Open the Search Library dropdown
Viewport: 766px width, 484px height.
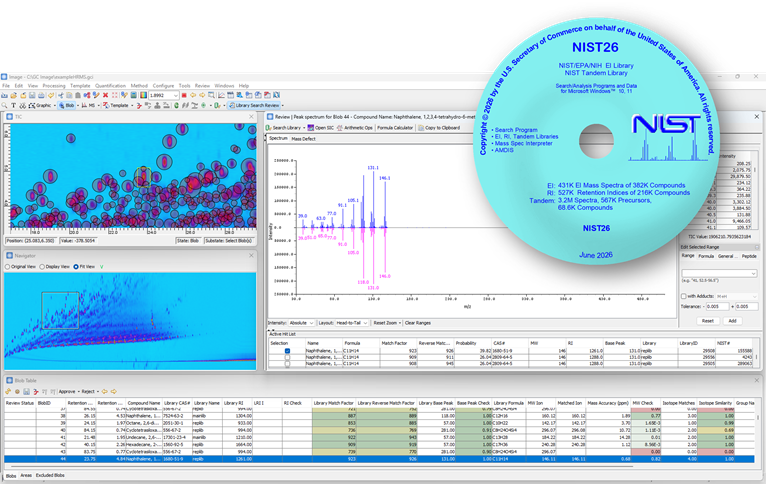[x=304, y=127]
